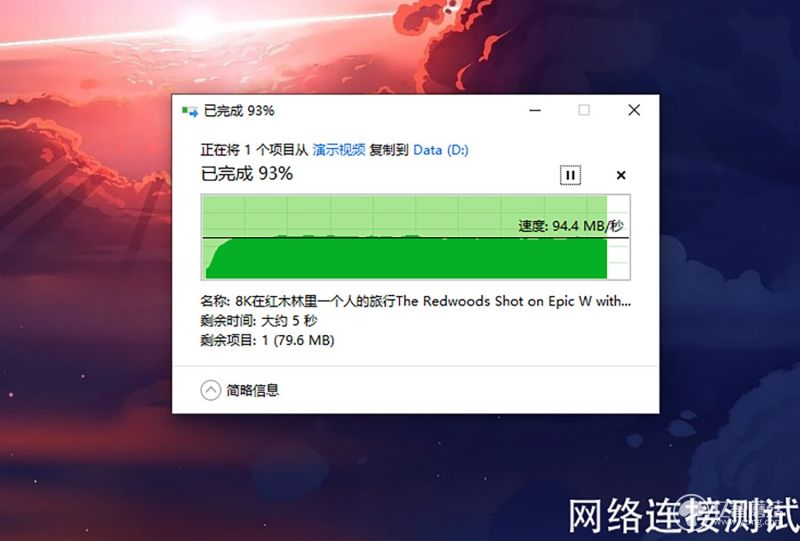Cancel the copy with the small X
This screenshot has height=541, width=800.
pyautogui.click(x=621, y=175)
